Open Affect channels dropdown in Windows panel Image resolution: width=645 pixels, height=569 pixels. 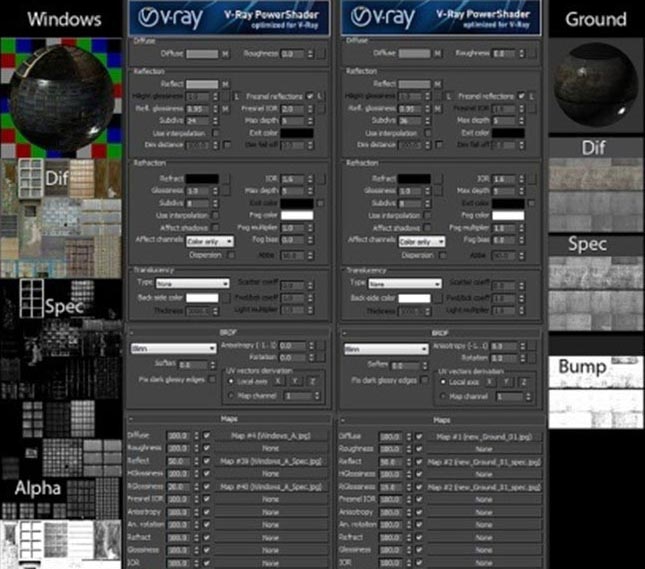210,242
